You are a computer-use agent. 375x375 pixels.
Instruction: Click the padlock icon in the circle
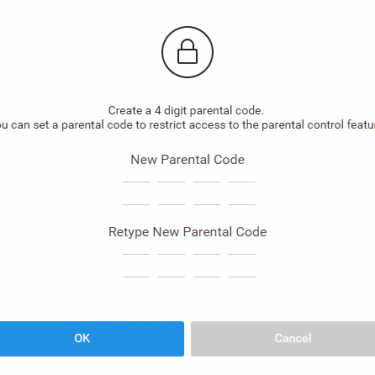187,51
